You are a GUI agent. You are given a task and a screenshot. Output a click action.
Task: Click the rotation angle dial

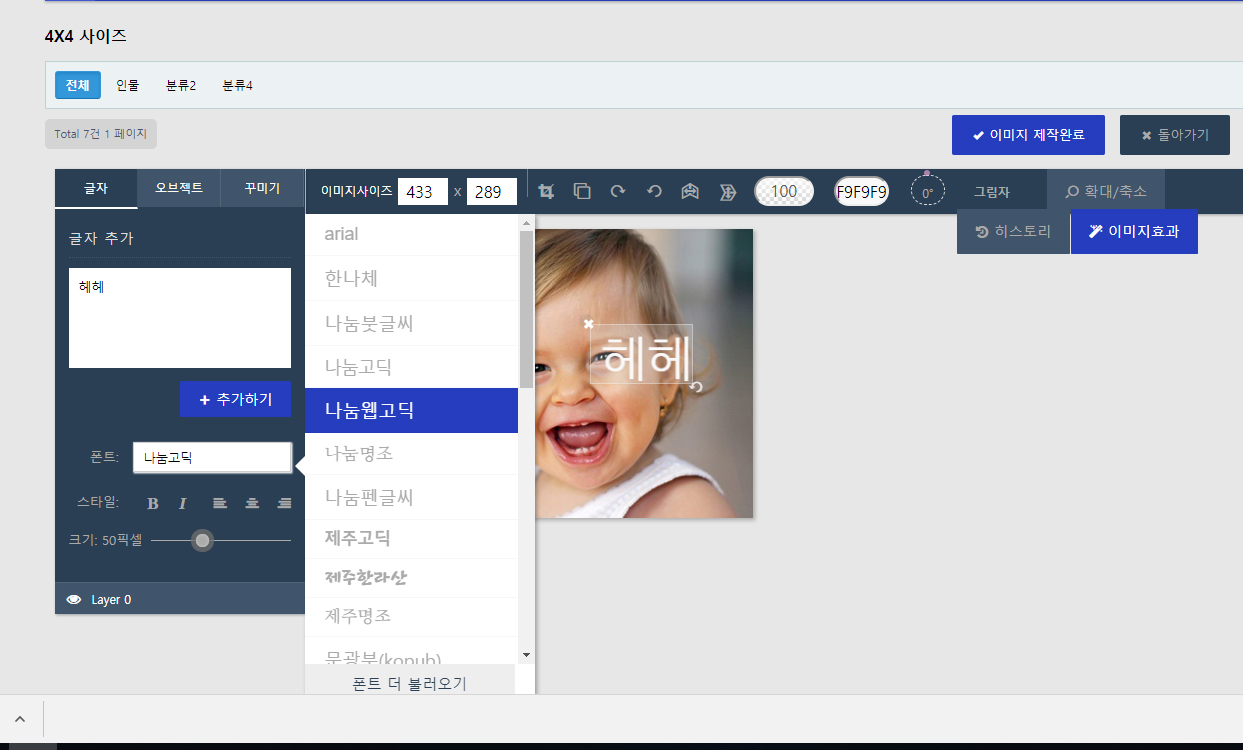(x=928, y=191)
